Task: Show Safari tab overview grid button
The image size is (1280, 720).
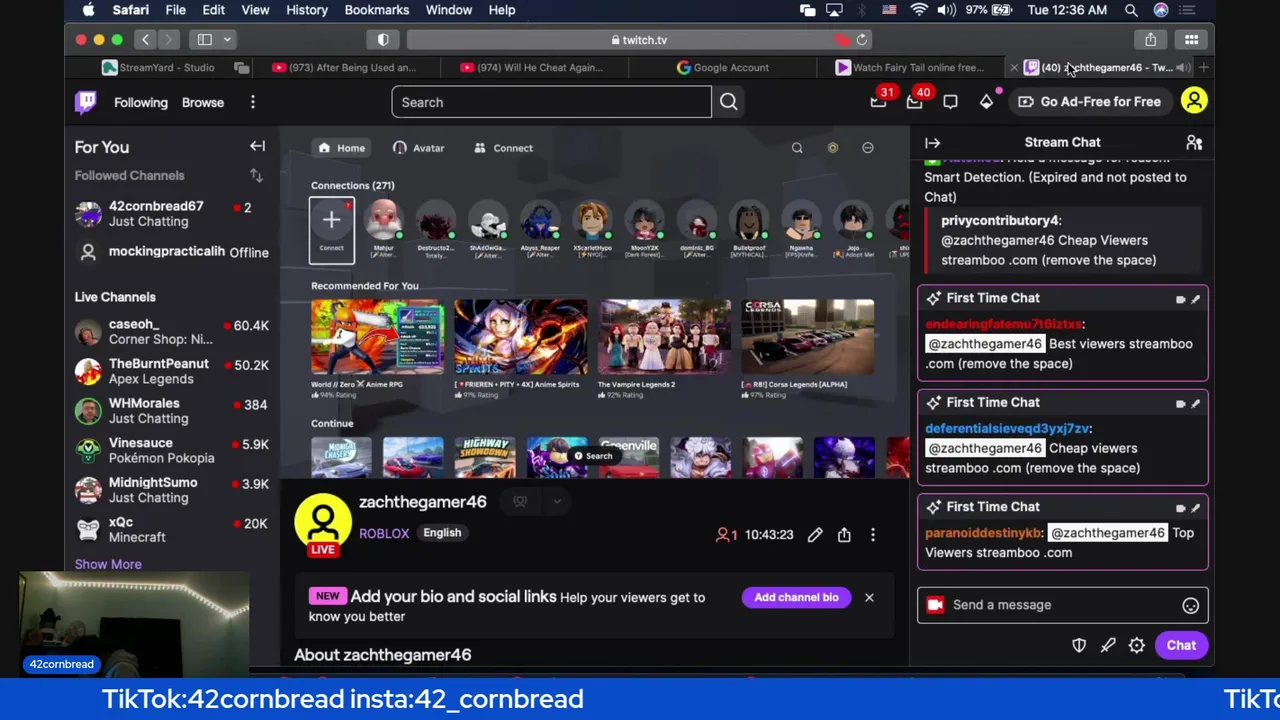Action: 1191,40
